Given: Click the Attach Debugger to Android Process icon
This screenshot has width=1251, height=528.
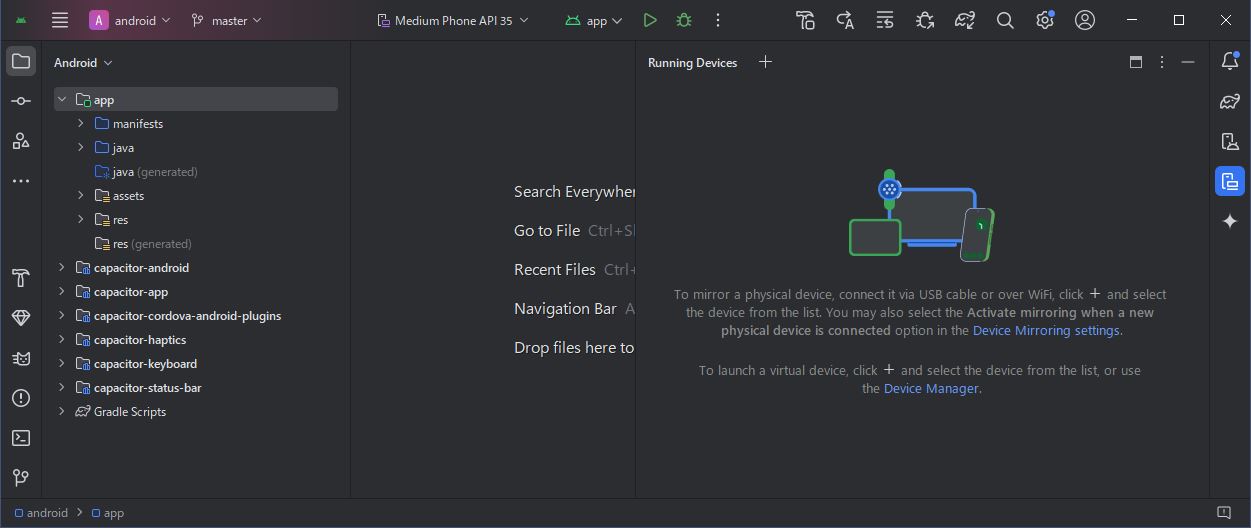Looking at the screenshot, I should tap(925, 20).
